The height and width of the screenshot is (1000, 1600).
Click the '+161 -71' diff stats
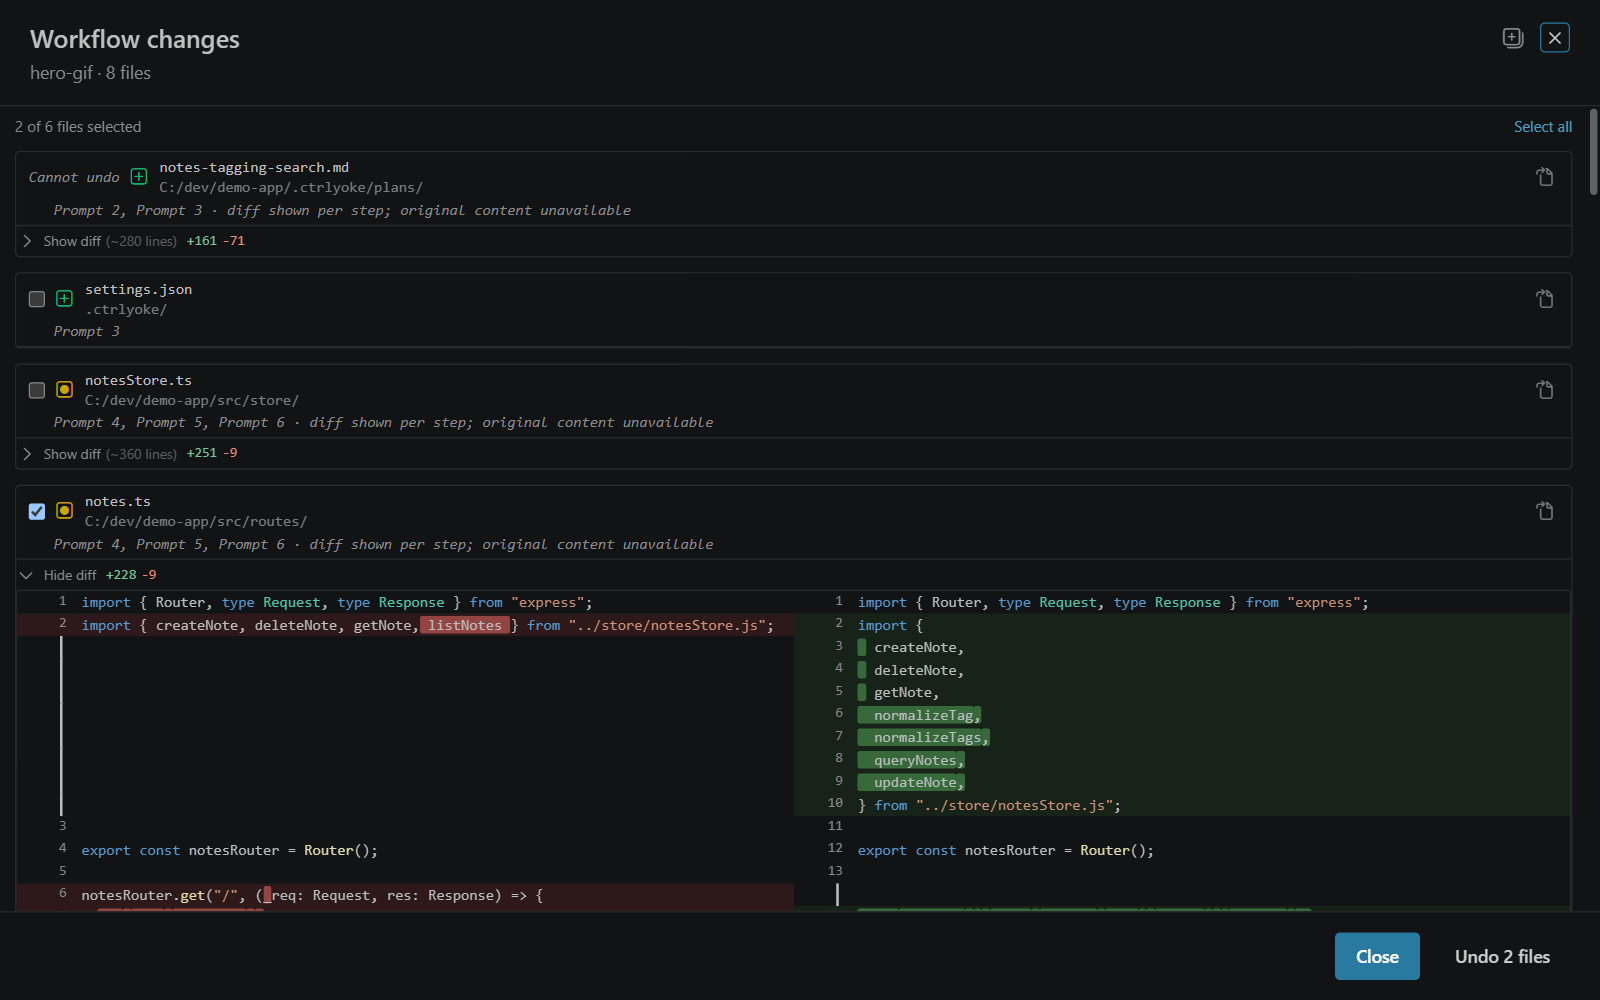[x=216, y=241]
